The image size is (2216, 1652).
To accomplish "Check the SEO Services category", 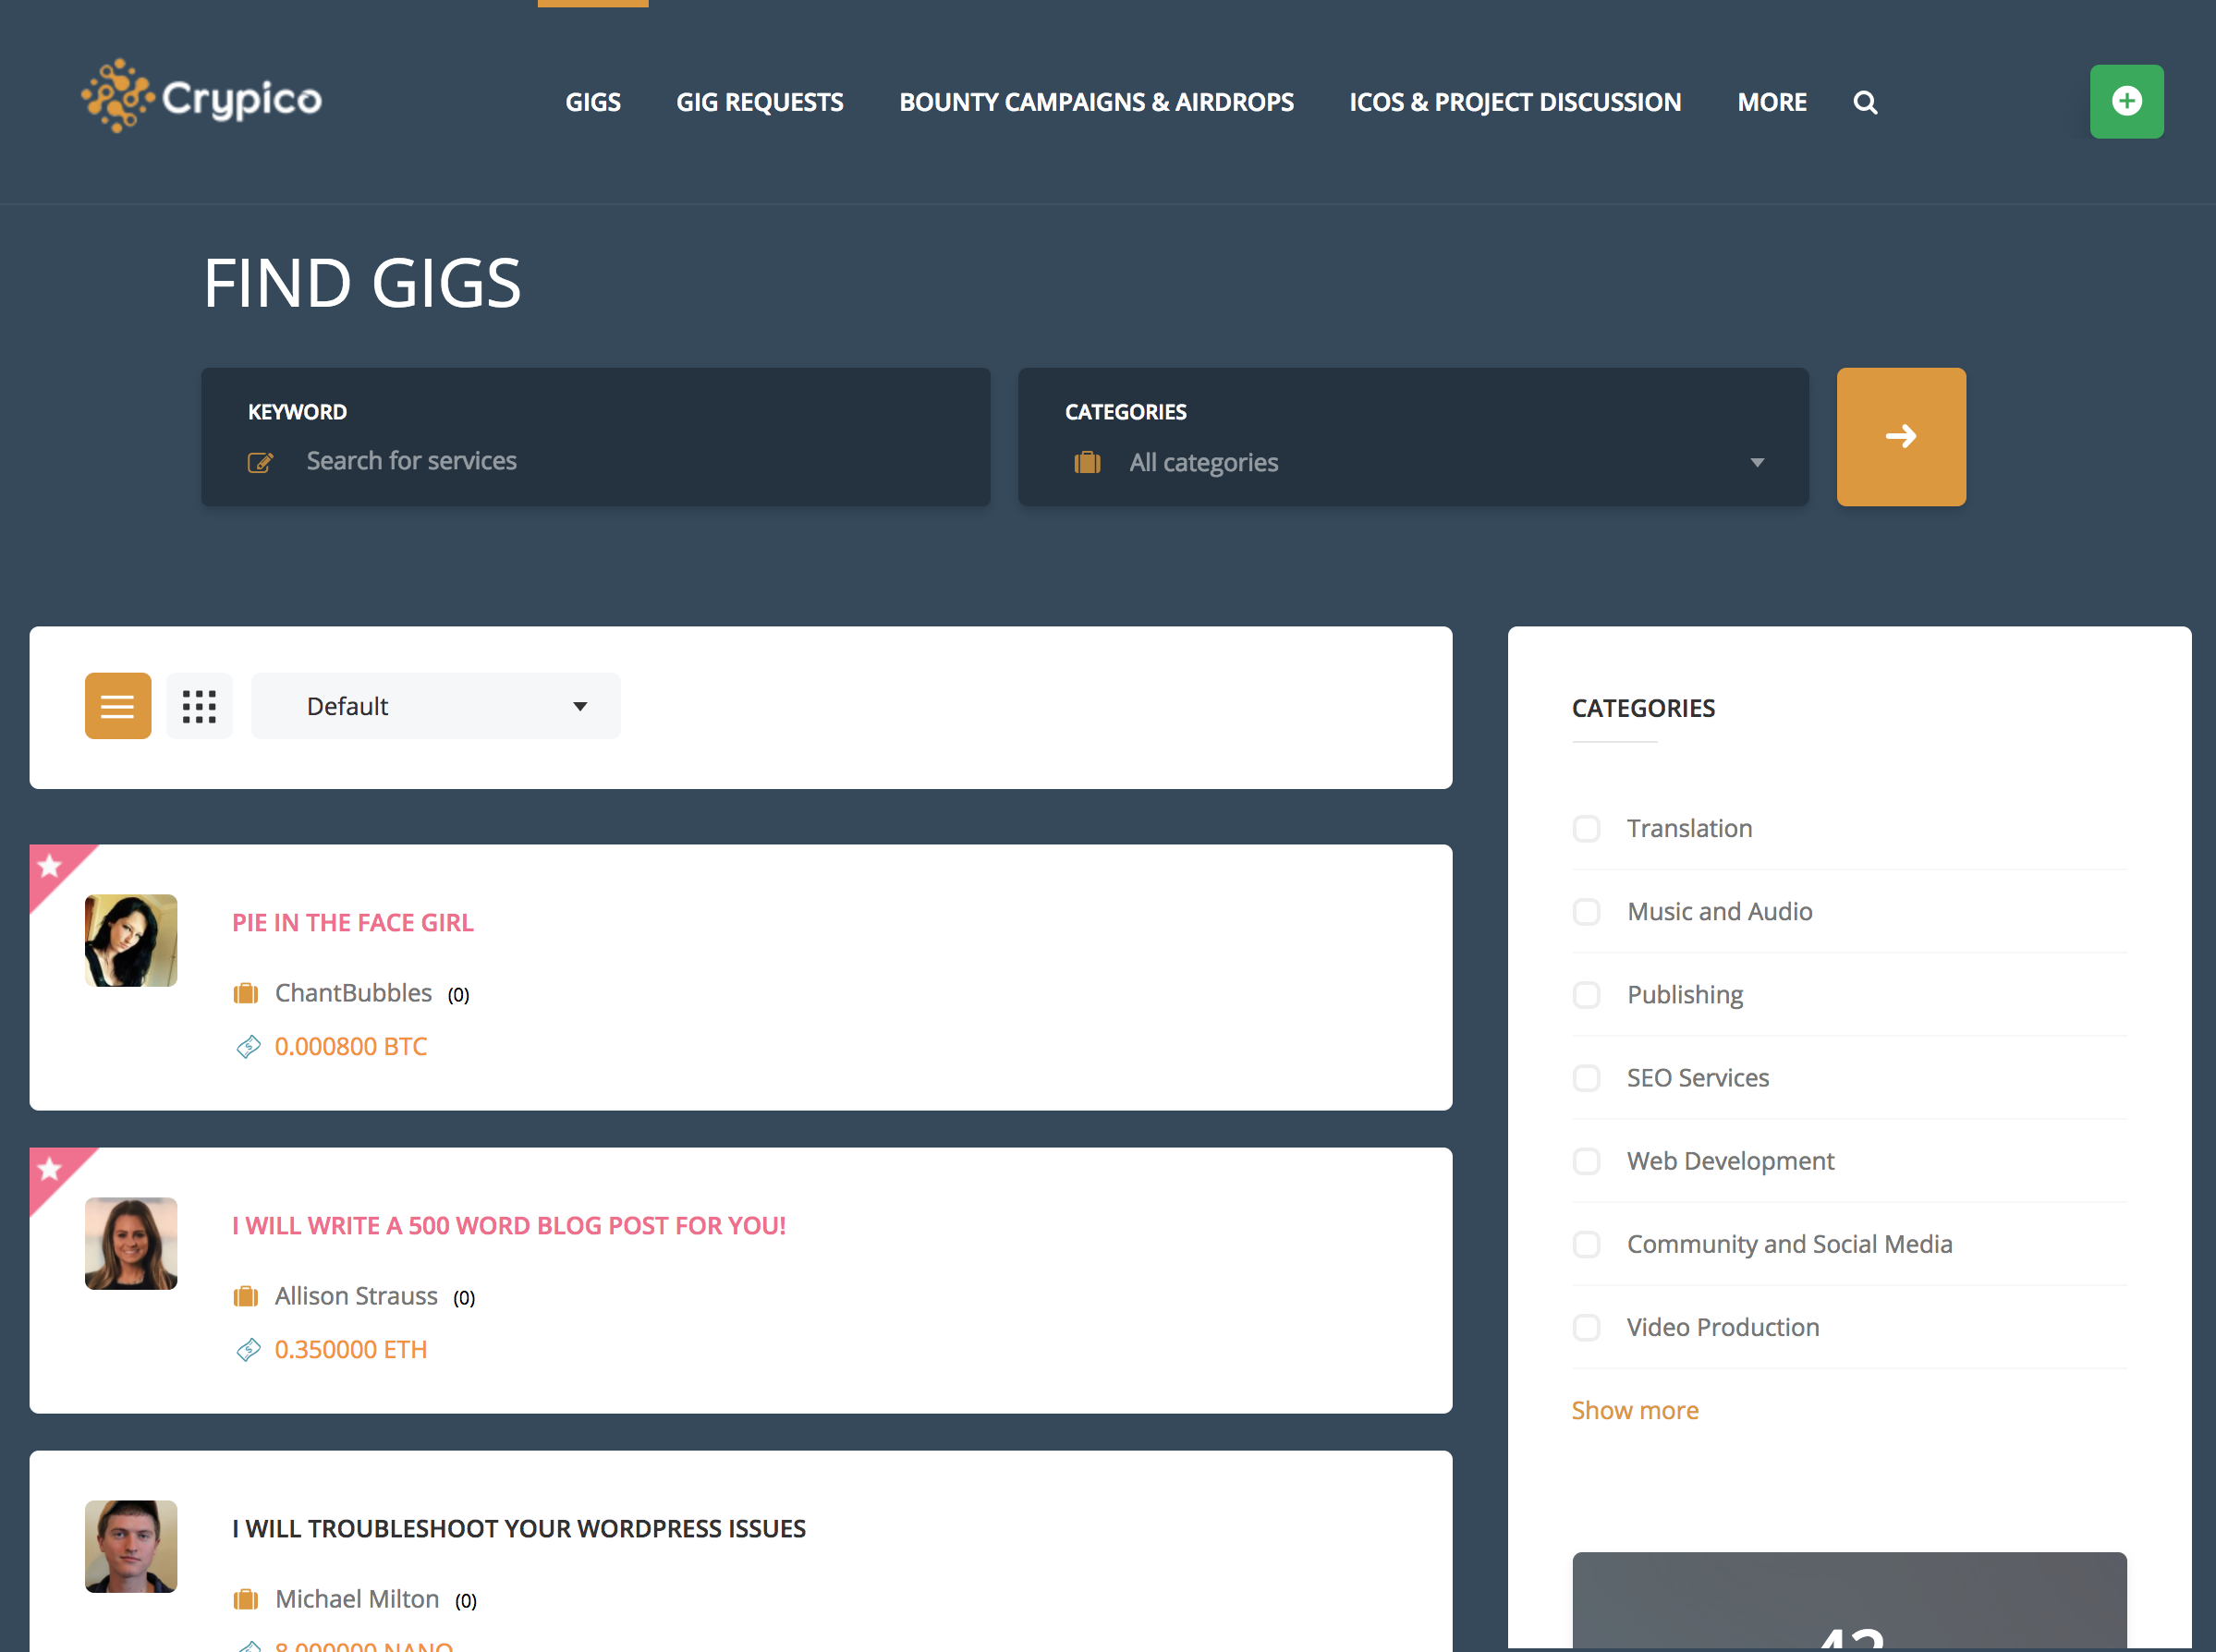I will [1586, 1077].
